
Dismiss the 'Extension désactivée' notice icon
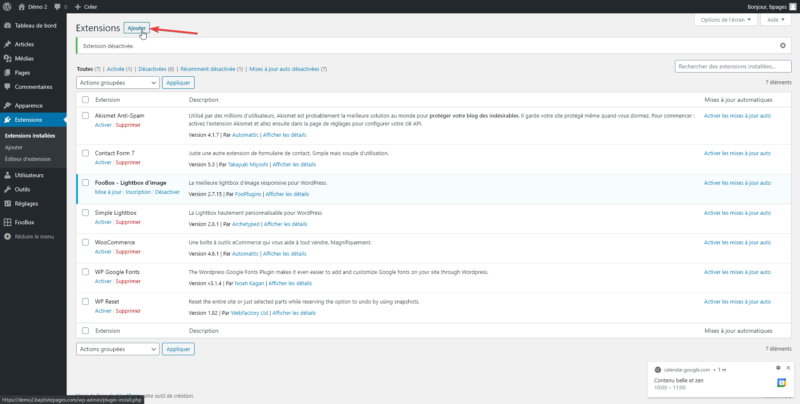[782, 46]
